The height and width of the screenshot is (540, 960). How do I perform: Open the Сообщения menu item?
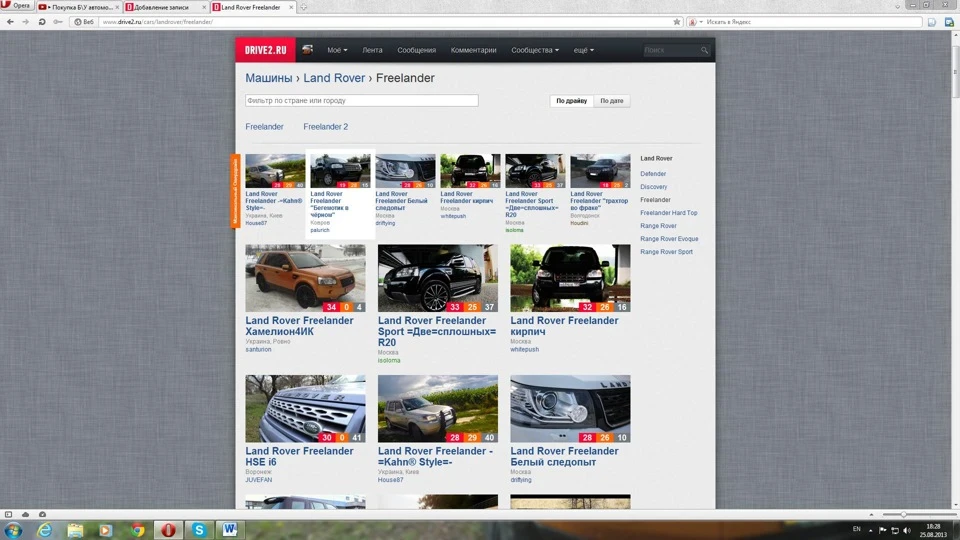(x=416, y=50)
